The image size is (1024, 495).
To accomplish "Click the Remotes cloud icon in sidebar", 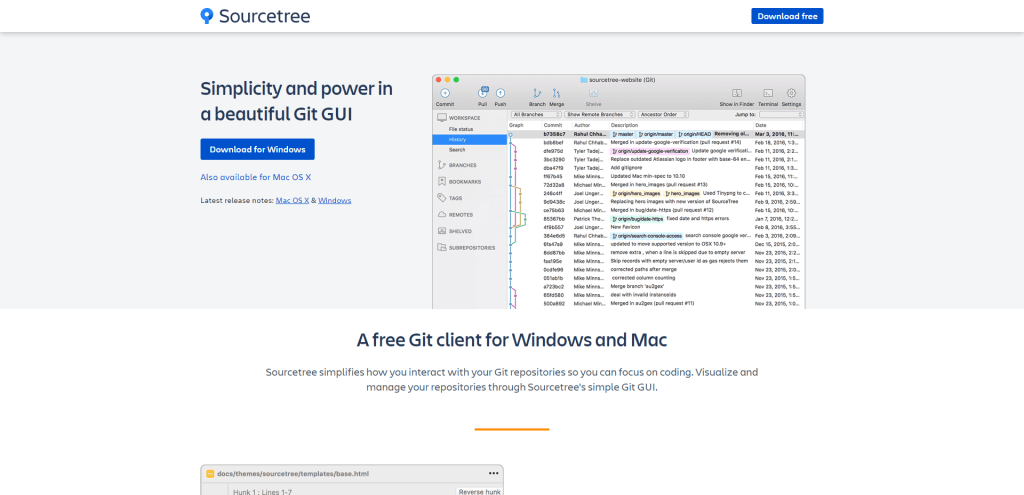I will point(442,214).
